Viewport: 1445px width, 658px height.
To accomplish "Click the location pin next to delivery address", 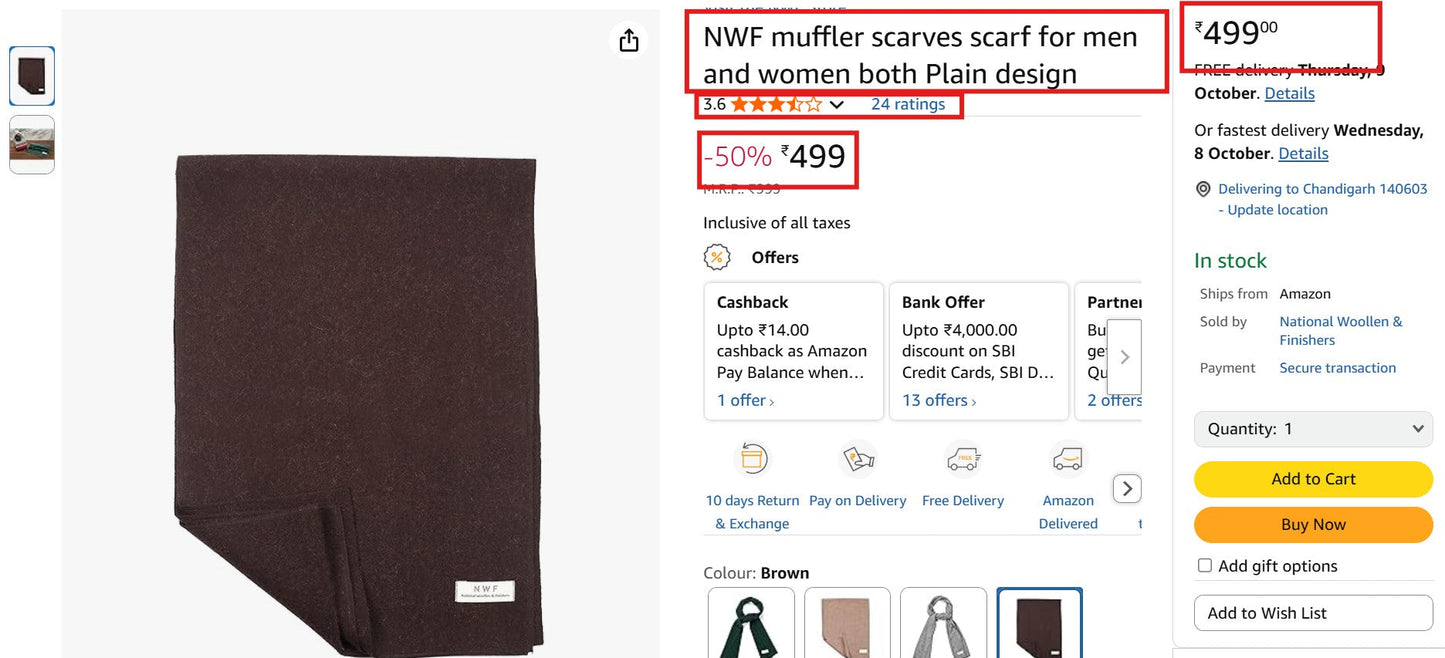I will [1203, 189].
